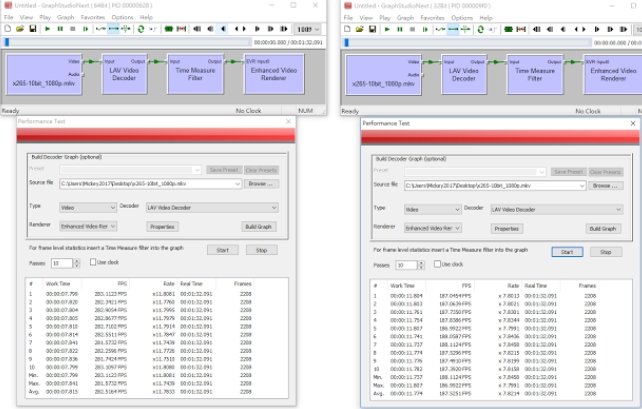This screenshot has width=642, height=409.
Task: Play the graph in the 32Bit window
Action: click(x=387, y=29)
